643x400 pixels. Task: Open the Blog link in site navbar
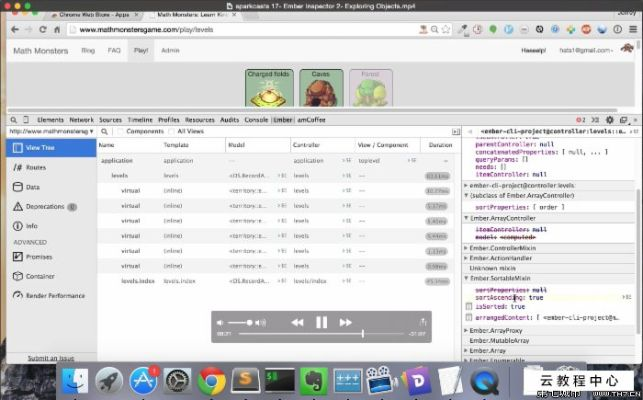click(x=88, y=50)
